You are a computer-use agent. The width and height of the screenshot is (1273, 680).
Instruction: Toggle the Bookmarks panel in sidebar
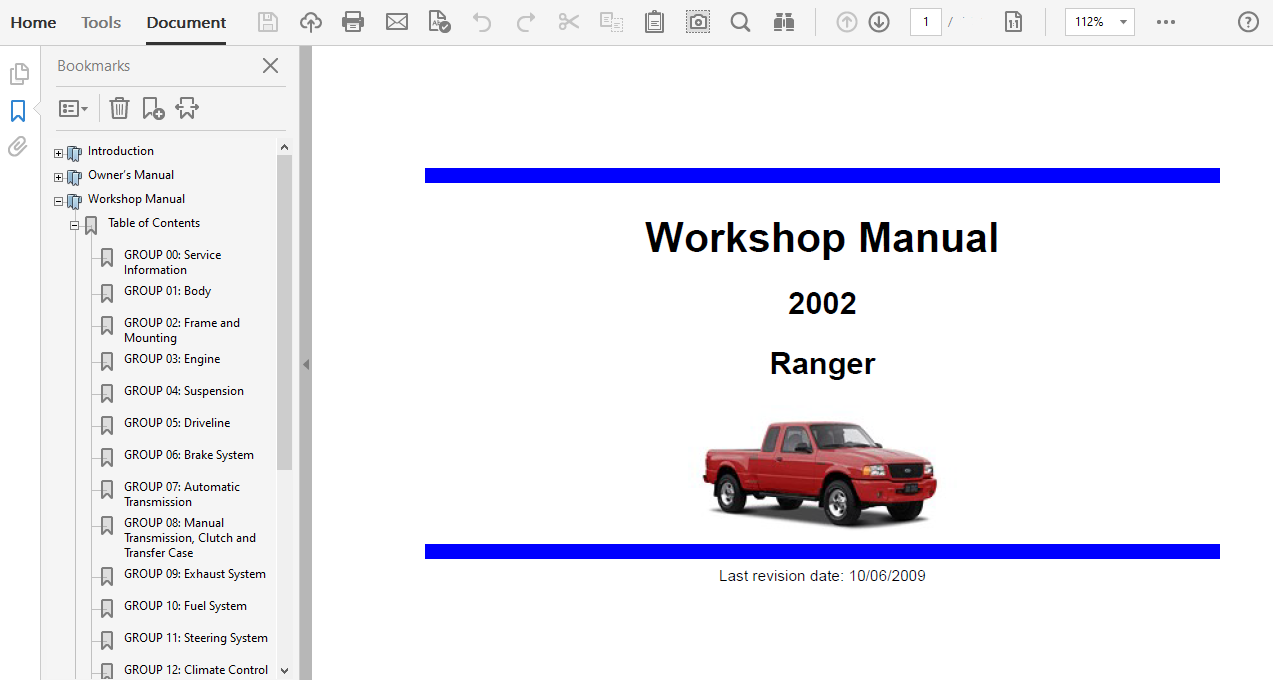[18, 111]
